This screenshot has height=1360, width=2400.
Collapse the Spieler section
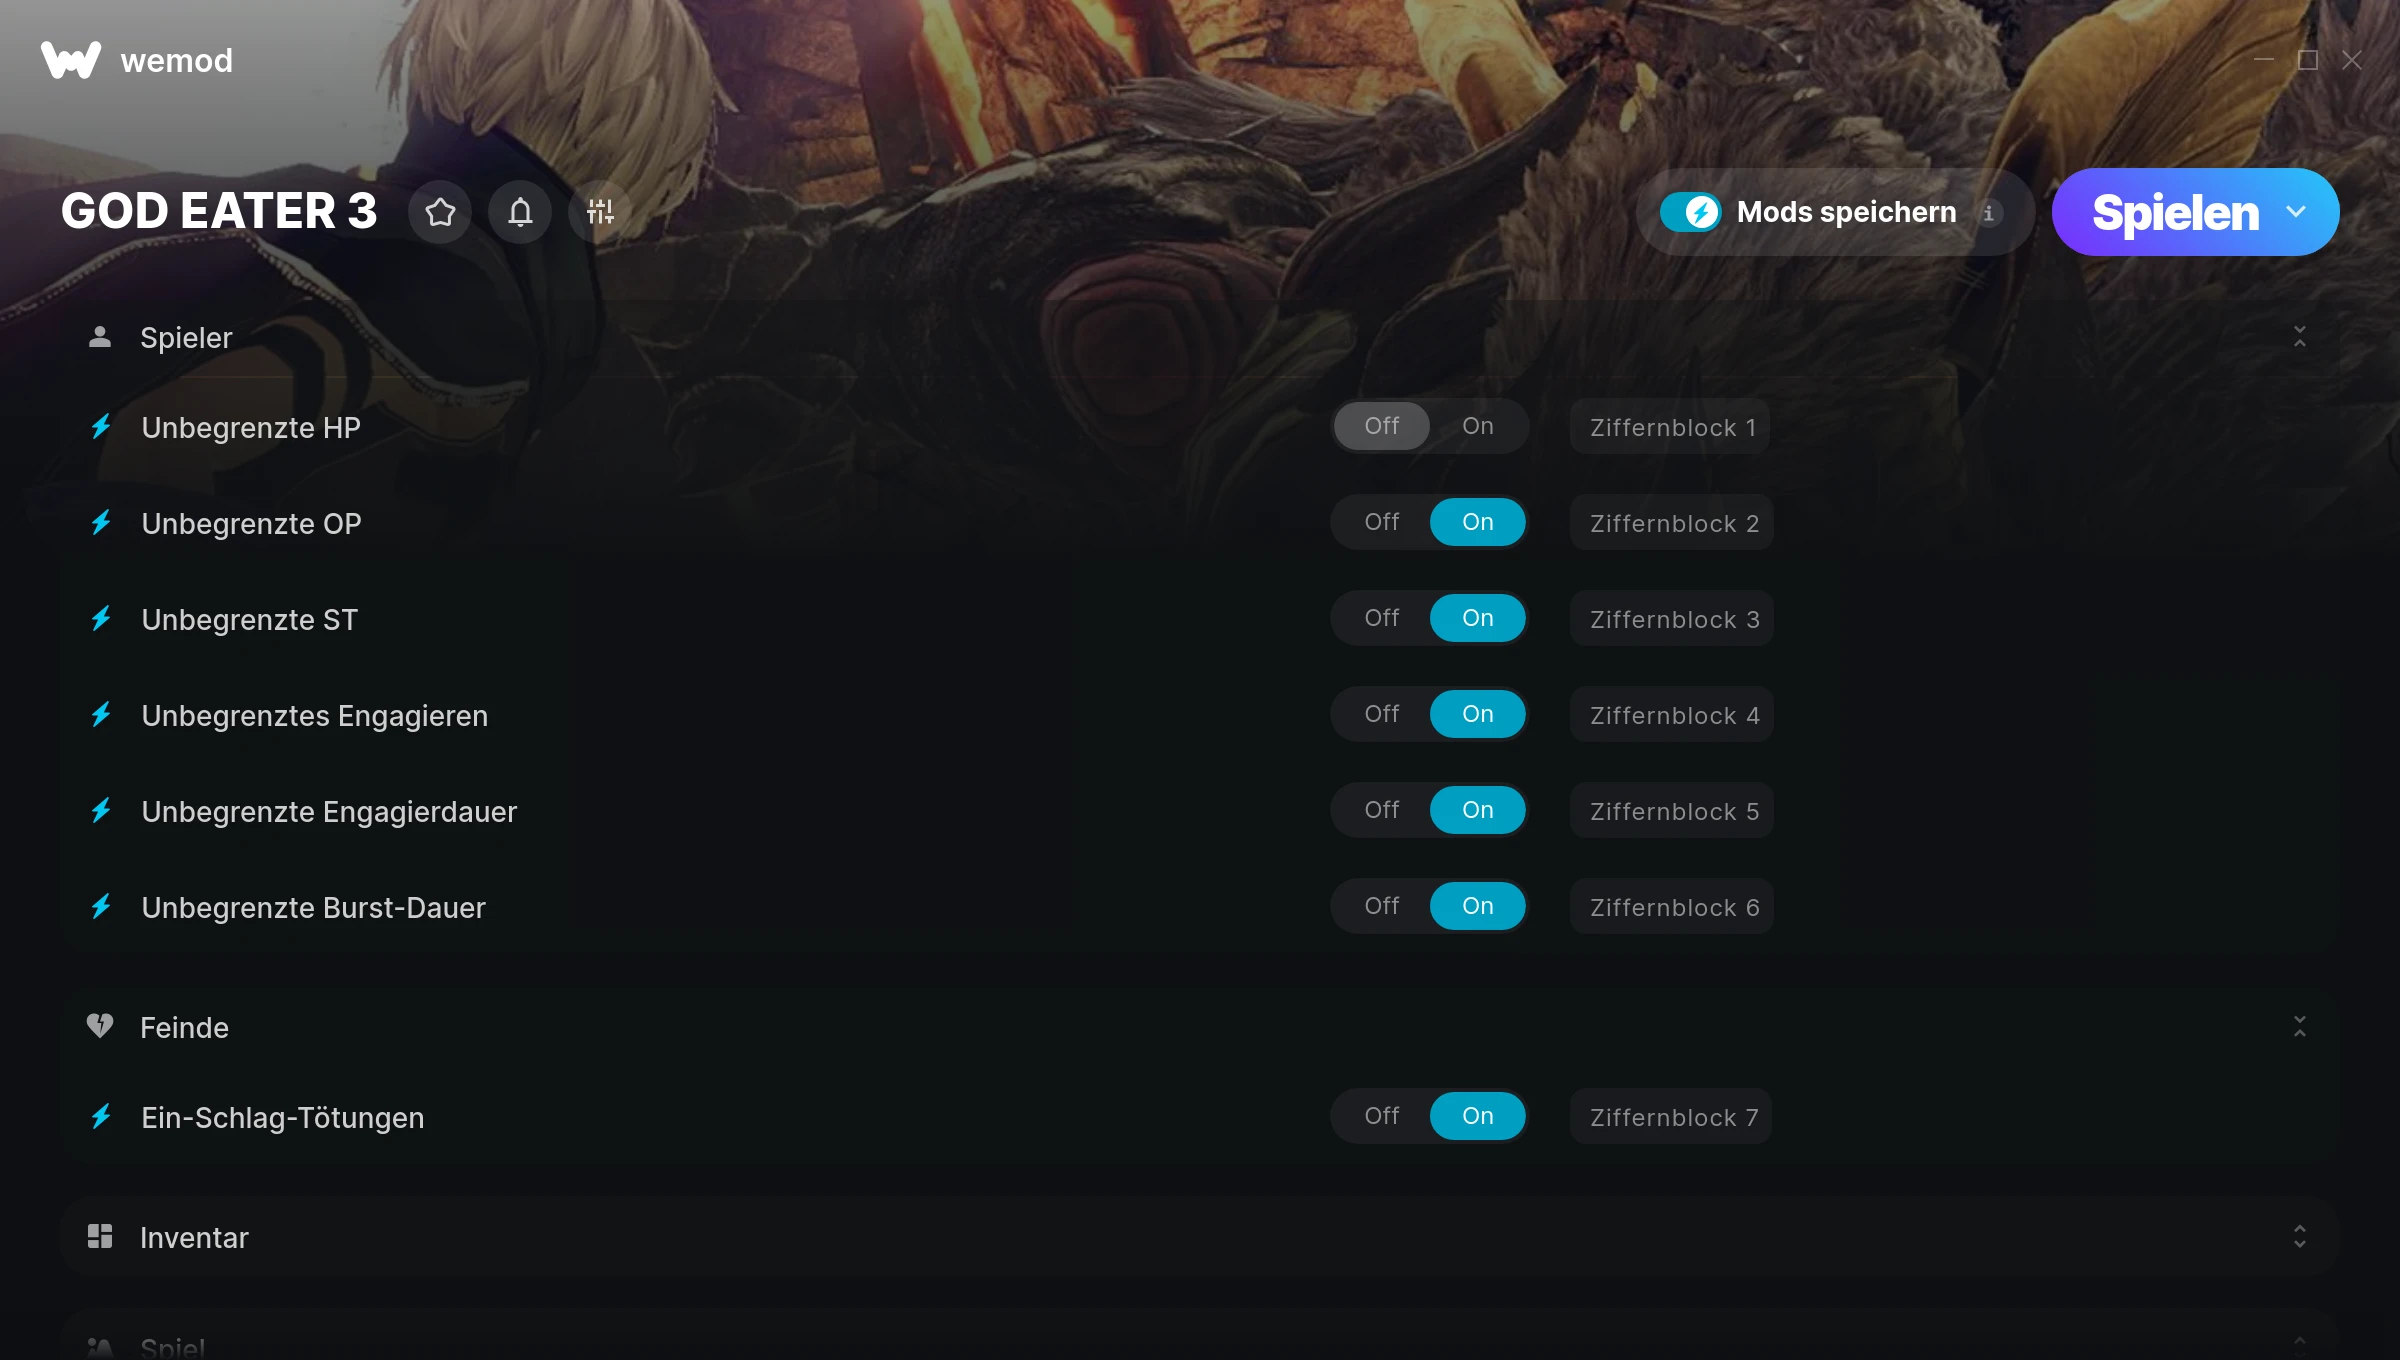point(2300,337)
